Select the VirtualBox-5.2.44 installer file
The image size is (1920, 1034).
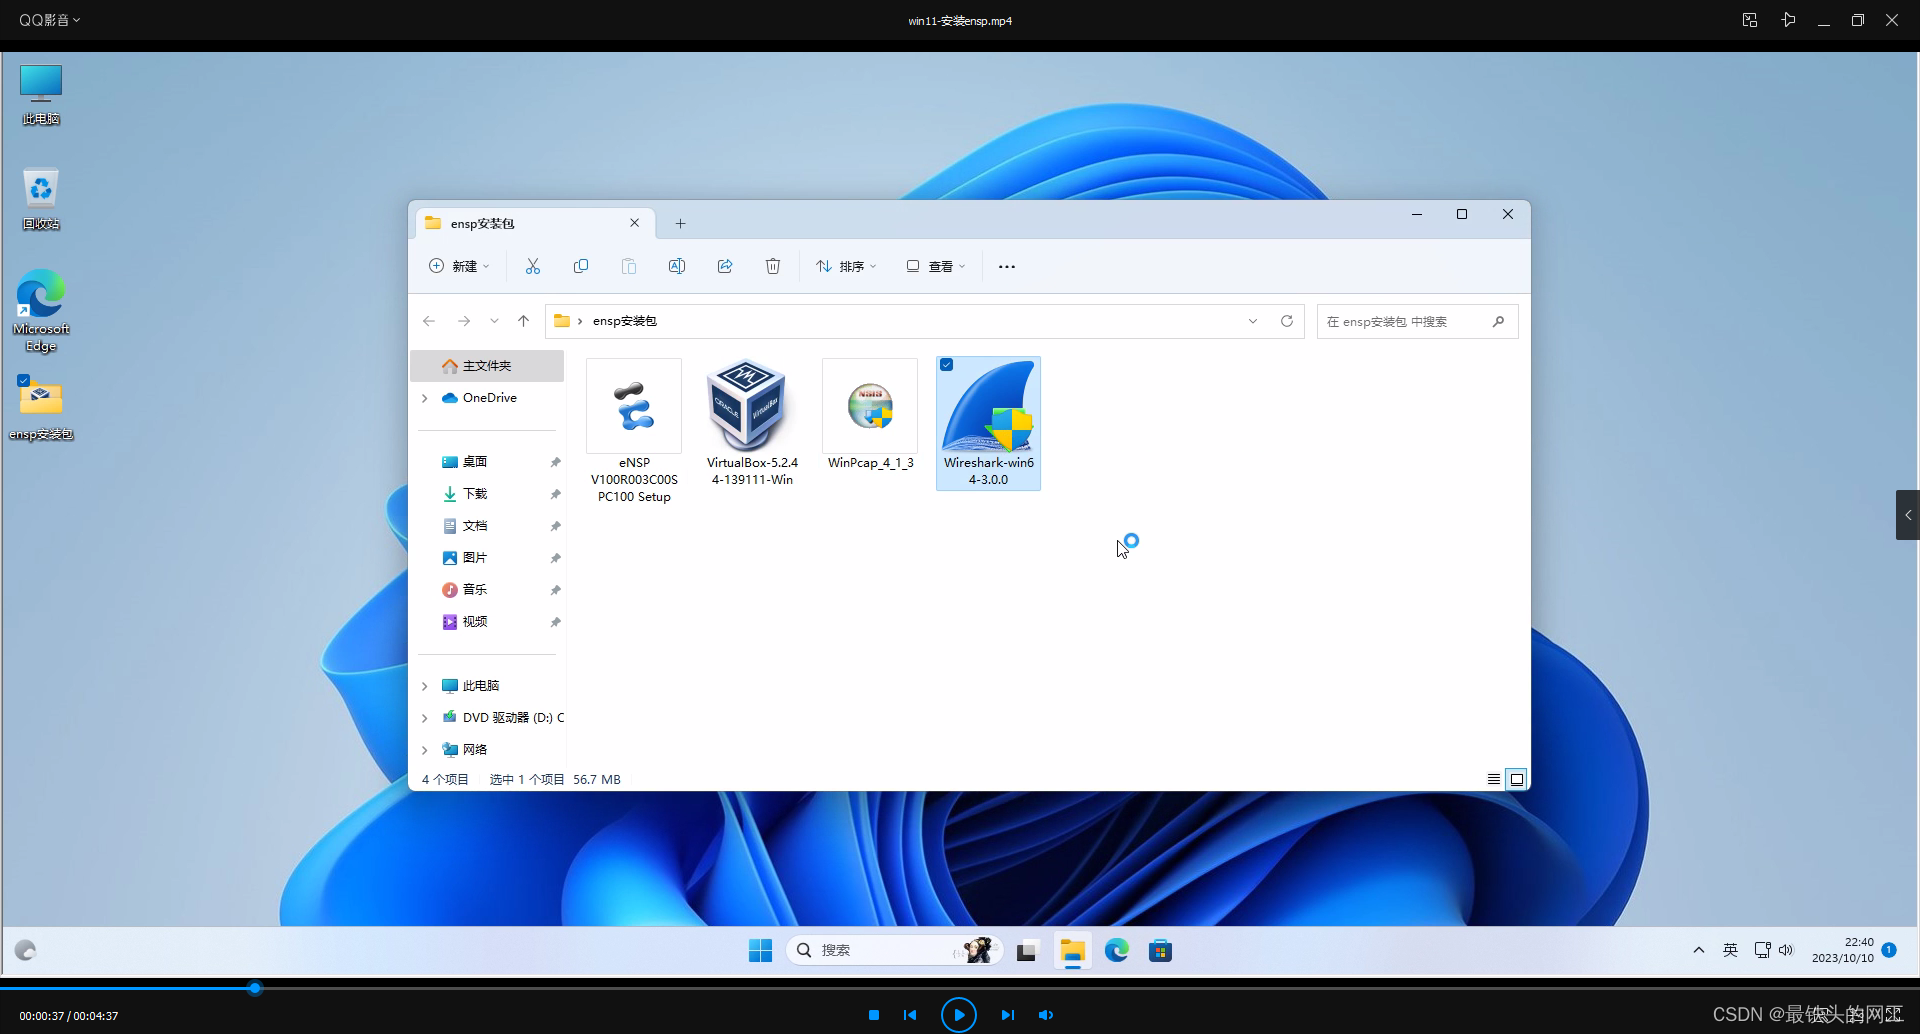(752, 424)
